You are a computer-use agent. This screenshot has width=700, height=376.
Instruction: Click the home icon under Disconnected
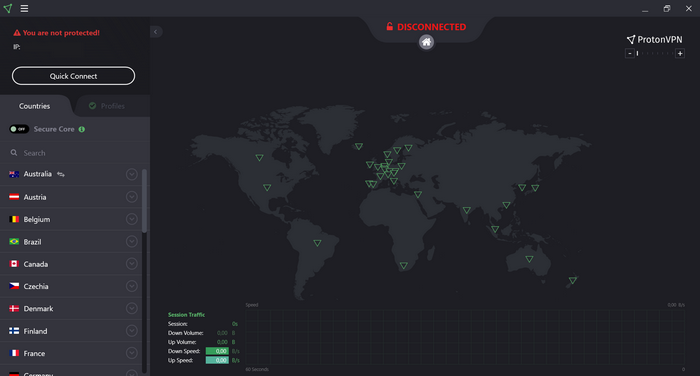426,42
